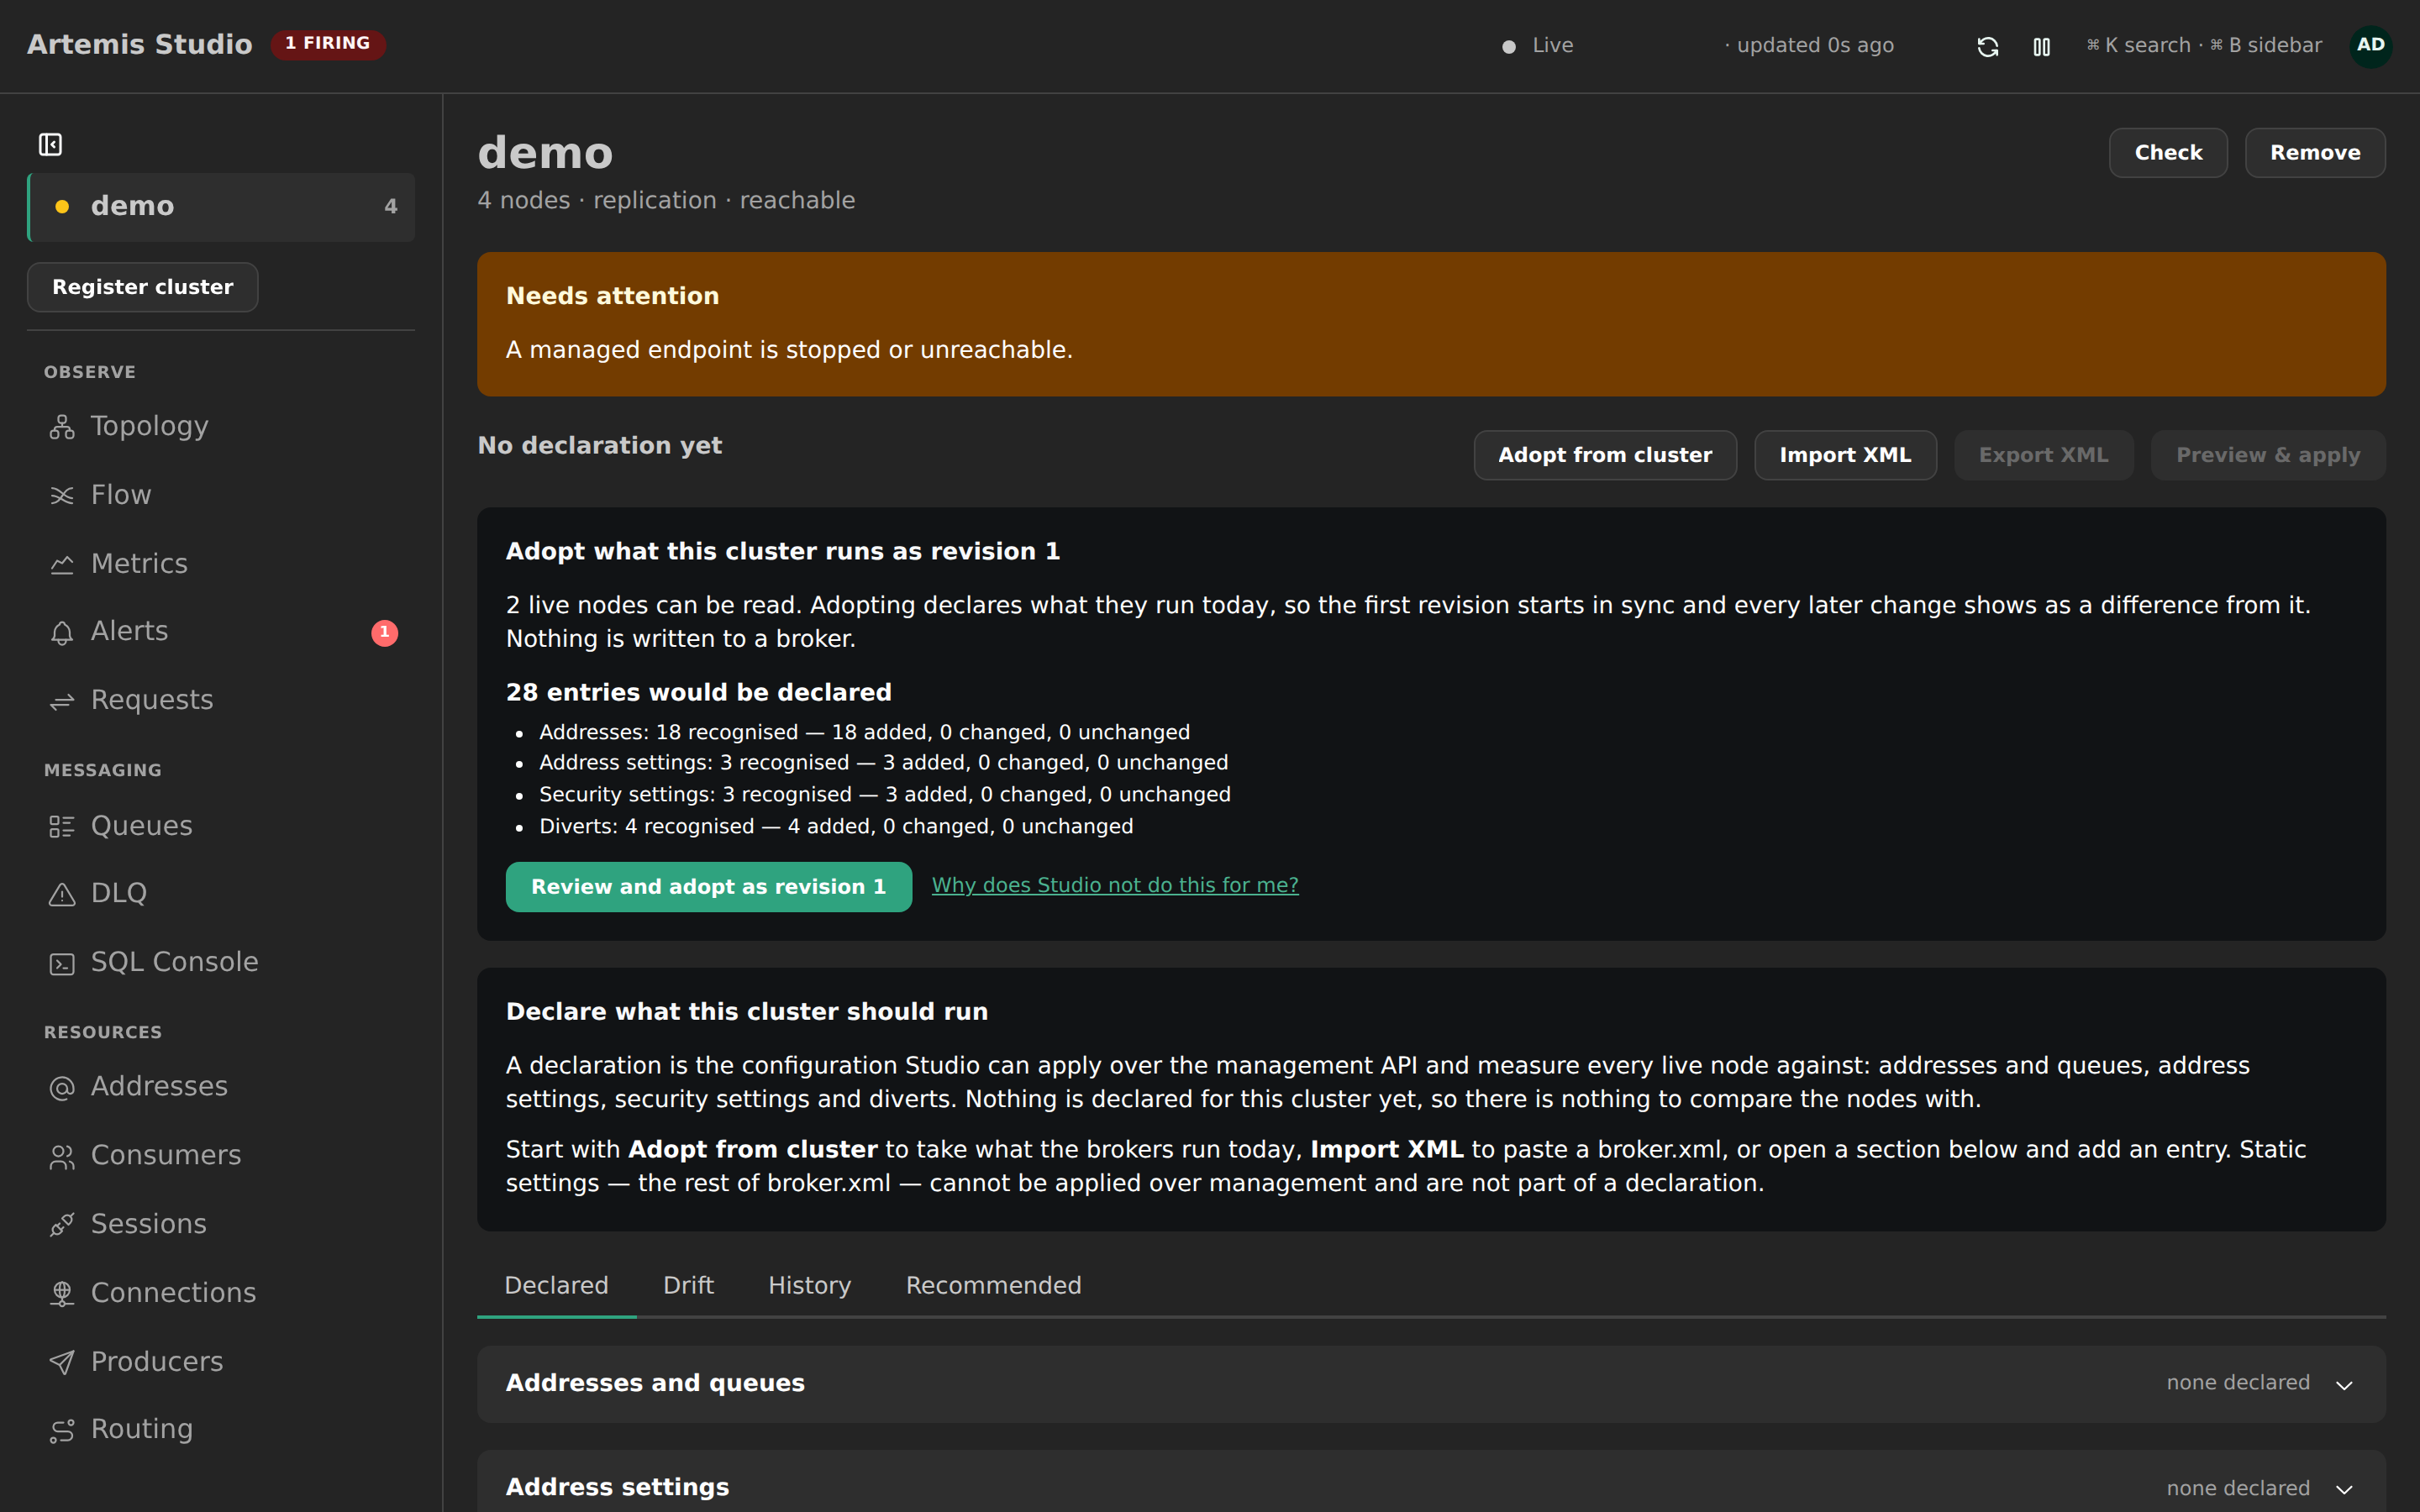Click Review and adopt as revision 1

[708, 887]
